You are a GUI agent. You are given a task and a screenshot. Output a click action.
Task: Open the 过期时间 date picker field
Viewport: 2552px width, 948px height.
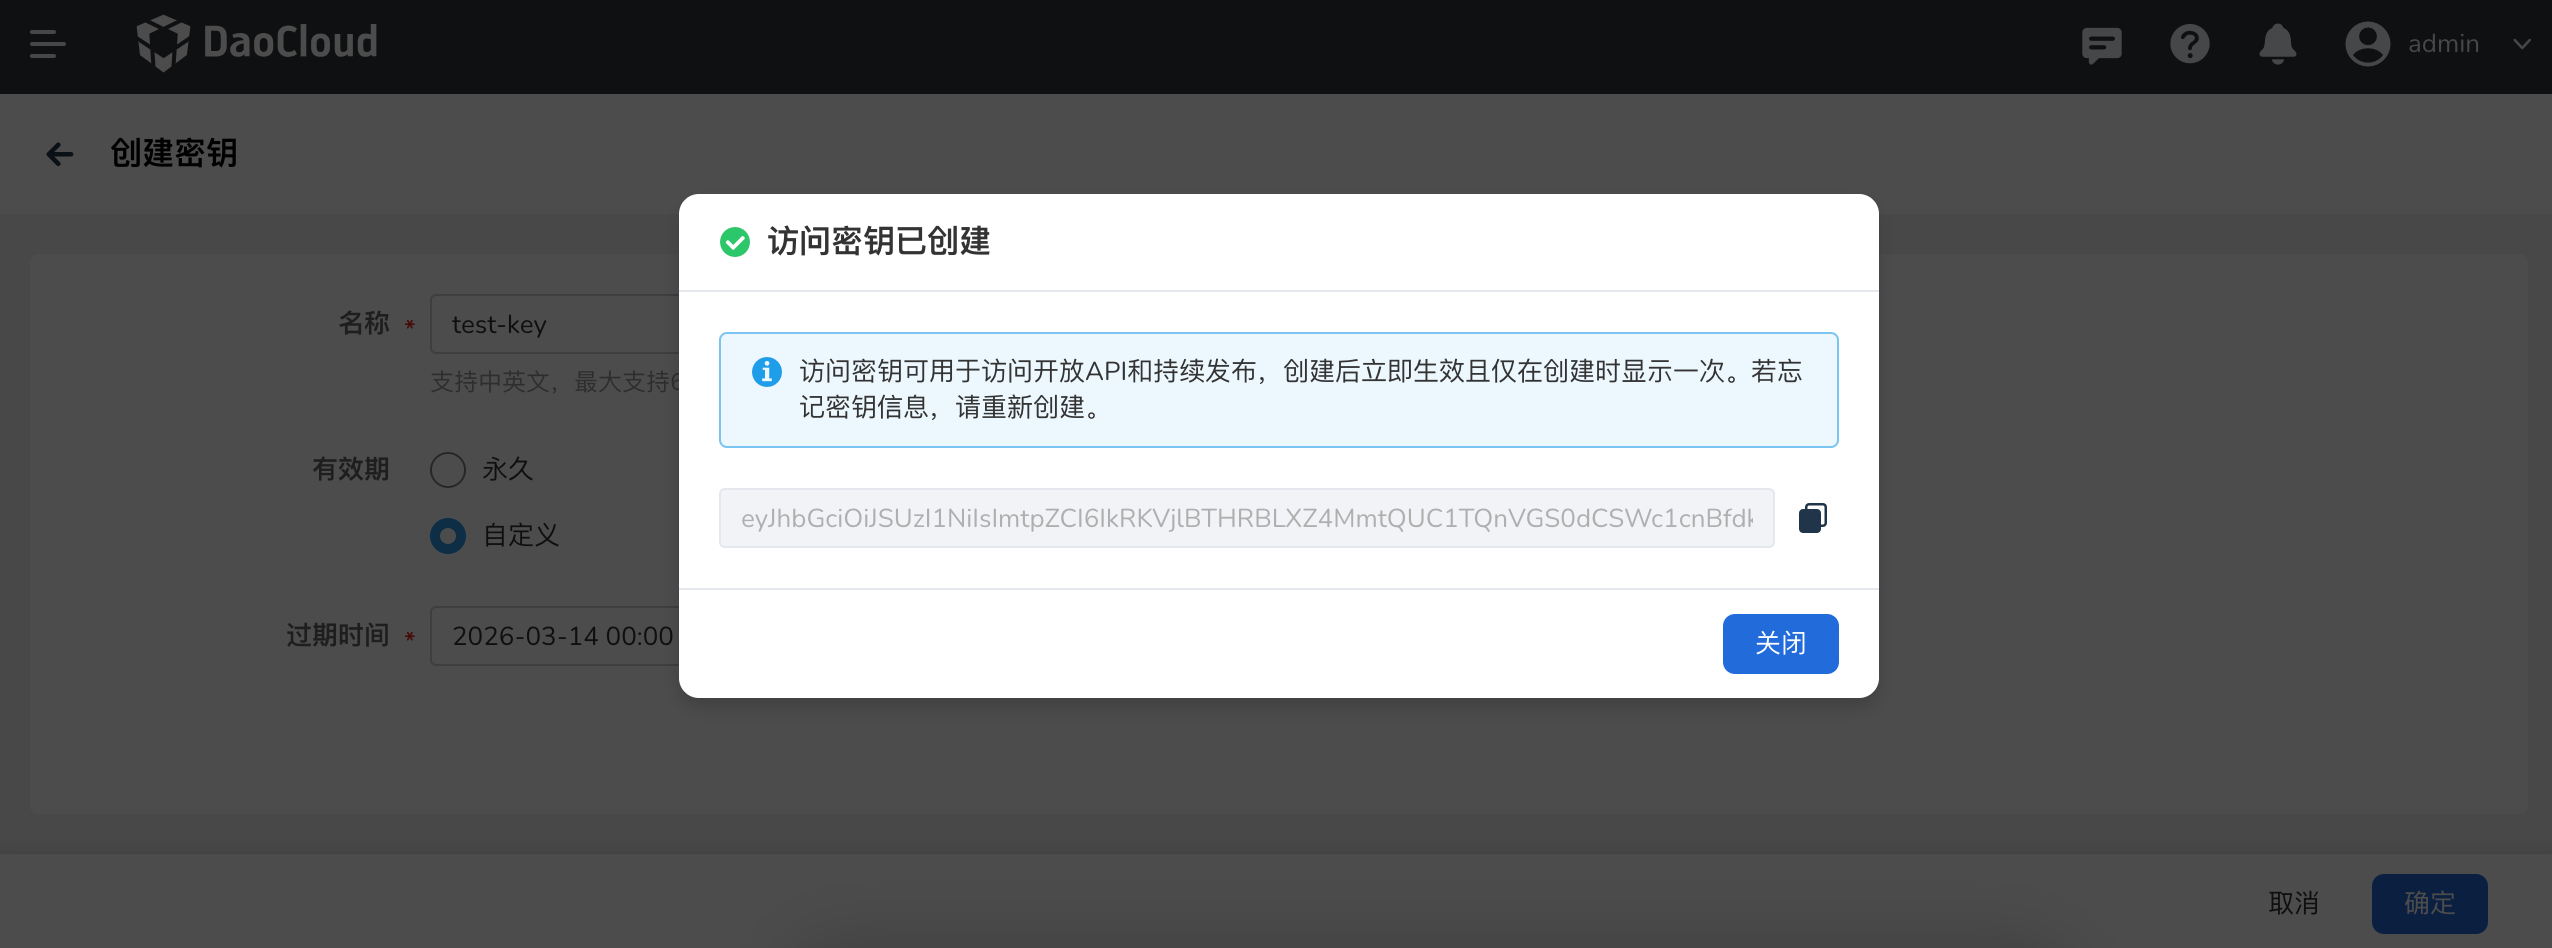(556, 636)
